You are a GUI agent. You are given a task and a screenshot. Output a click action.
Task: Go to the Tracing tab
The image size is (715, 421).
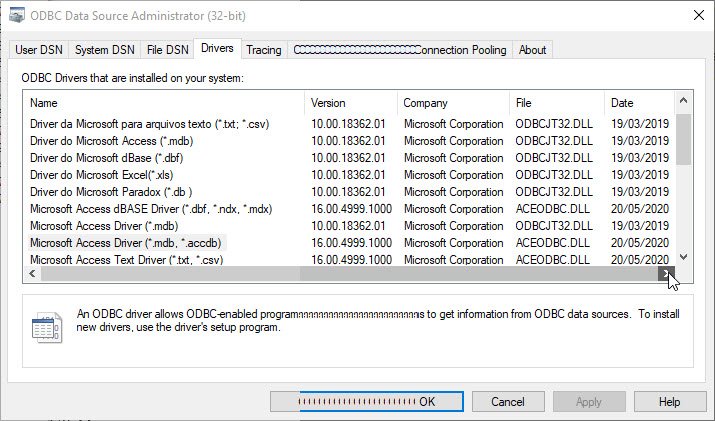(264, 50)
